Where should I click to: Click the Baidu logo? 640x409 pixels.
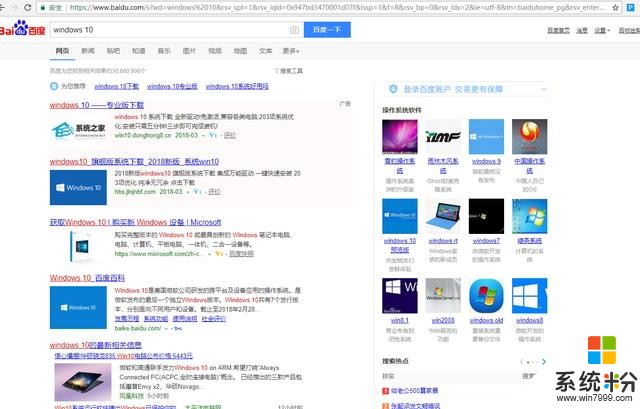22,29
